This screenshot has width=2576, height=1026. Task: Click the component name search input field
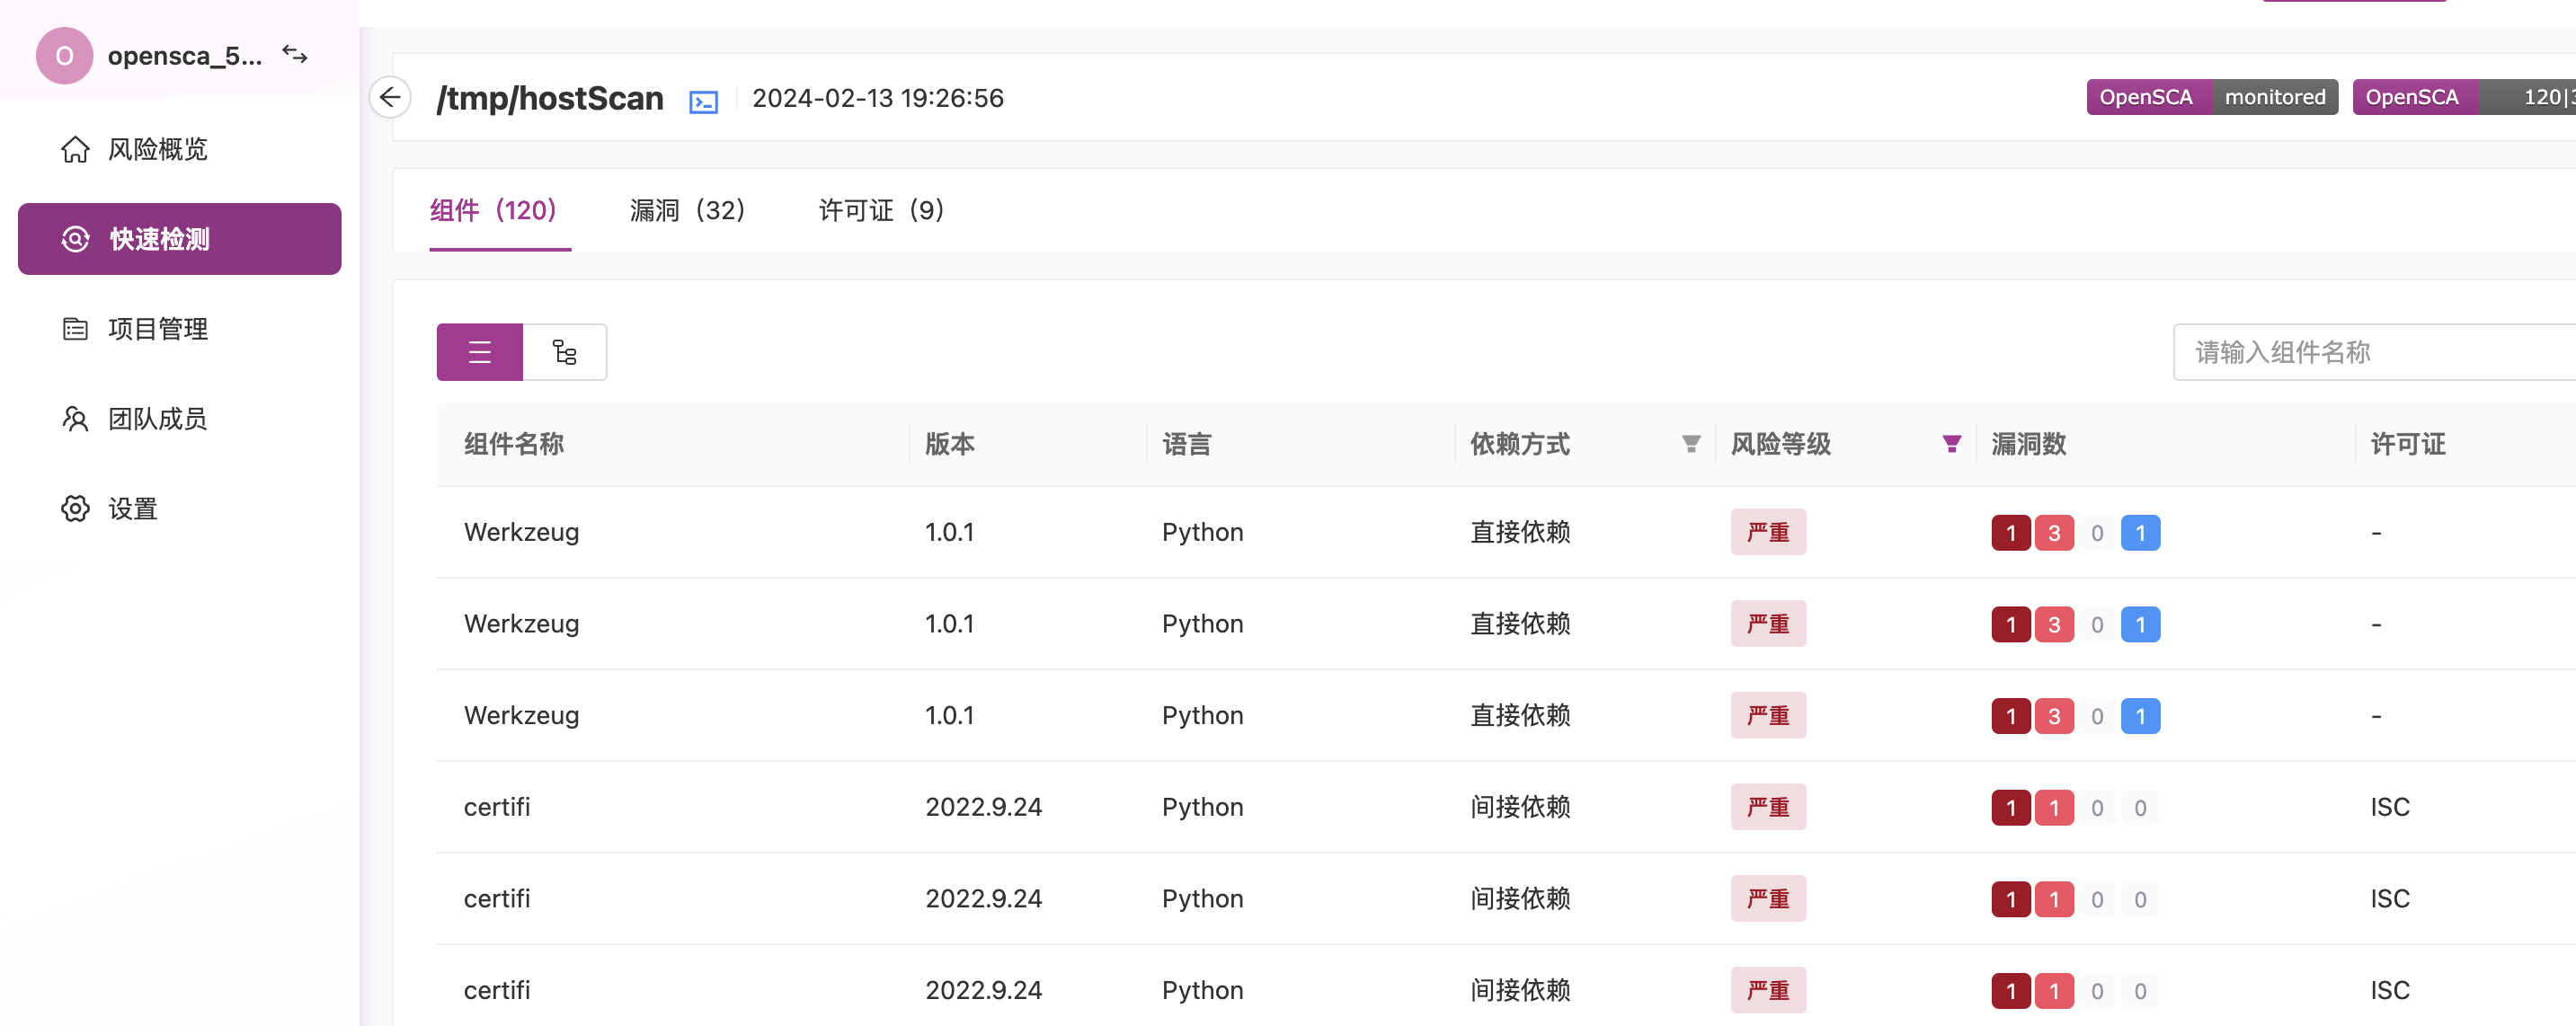coord(2372,351)
